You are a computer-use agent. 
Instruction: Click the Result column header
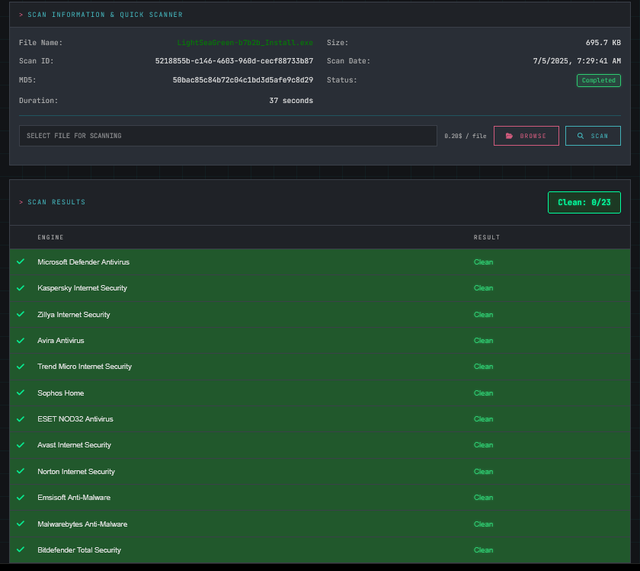(x=487, y=237)
